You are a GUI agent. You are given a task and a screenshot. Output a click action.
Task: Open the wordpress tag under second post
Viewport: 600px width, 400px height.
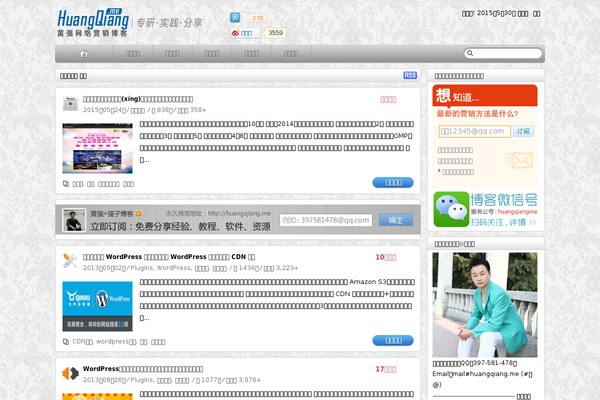coord(116,341)
